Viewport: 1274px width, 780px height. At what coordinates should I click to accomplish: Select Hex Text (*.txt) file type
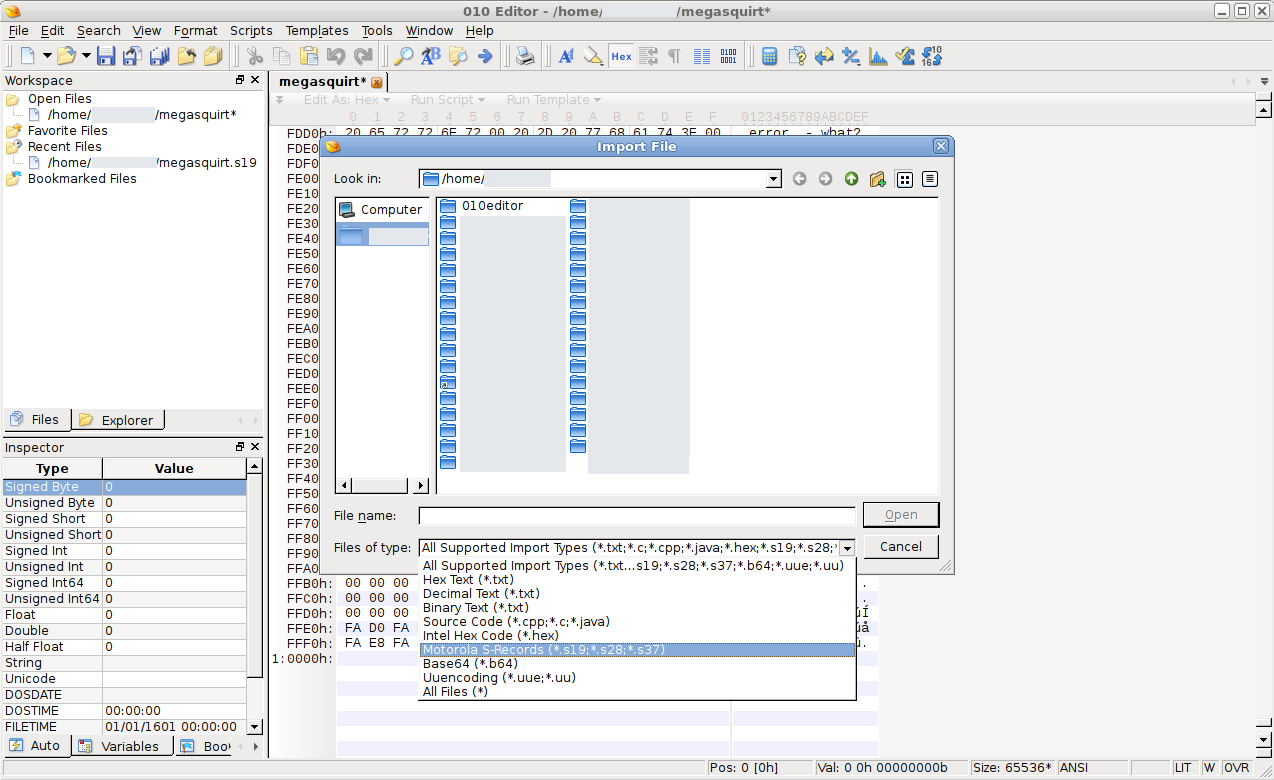tap(468, 580)
